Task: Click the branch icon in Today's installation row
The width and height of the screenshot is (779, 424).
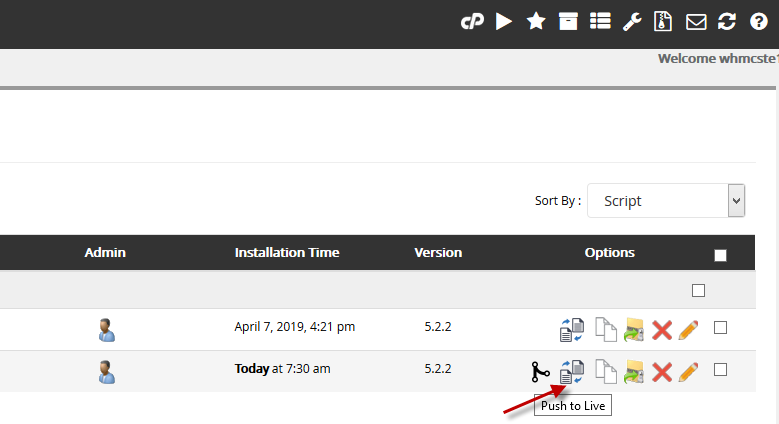Action: (541, 372)
